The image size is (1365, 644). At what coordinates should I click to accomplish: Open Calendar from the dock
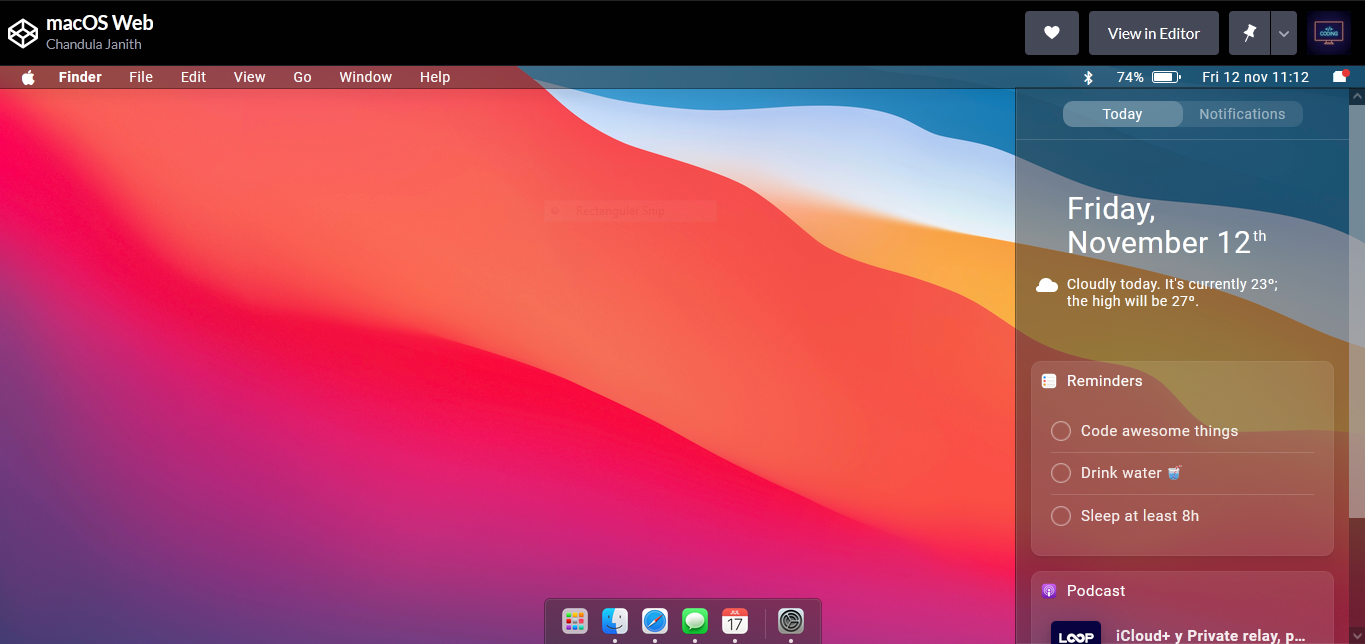pos(735,621)
